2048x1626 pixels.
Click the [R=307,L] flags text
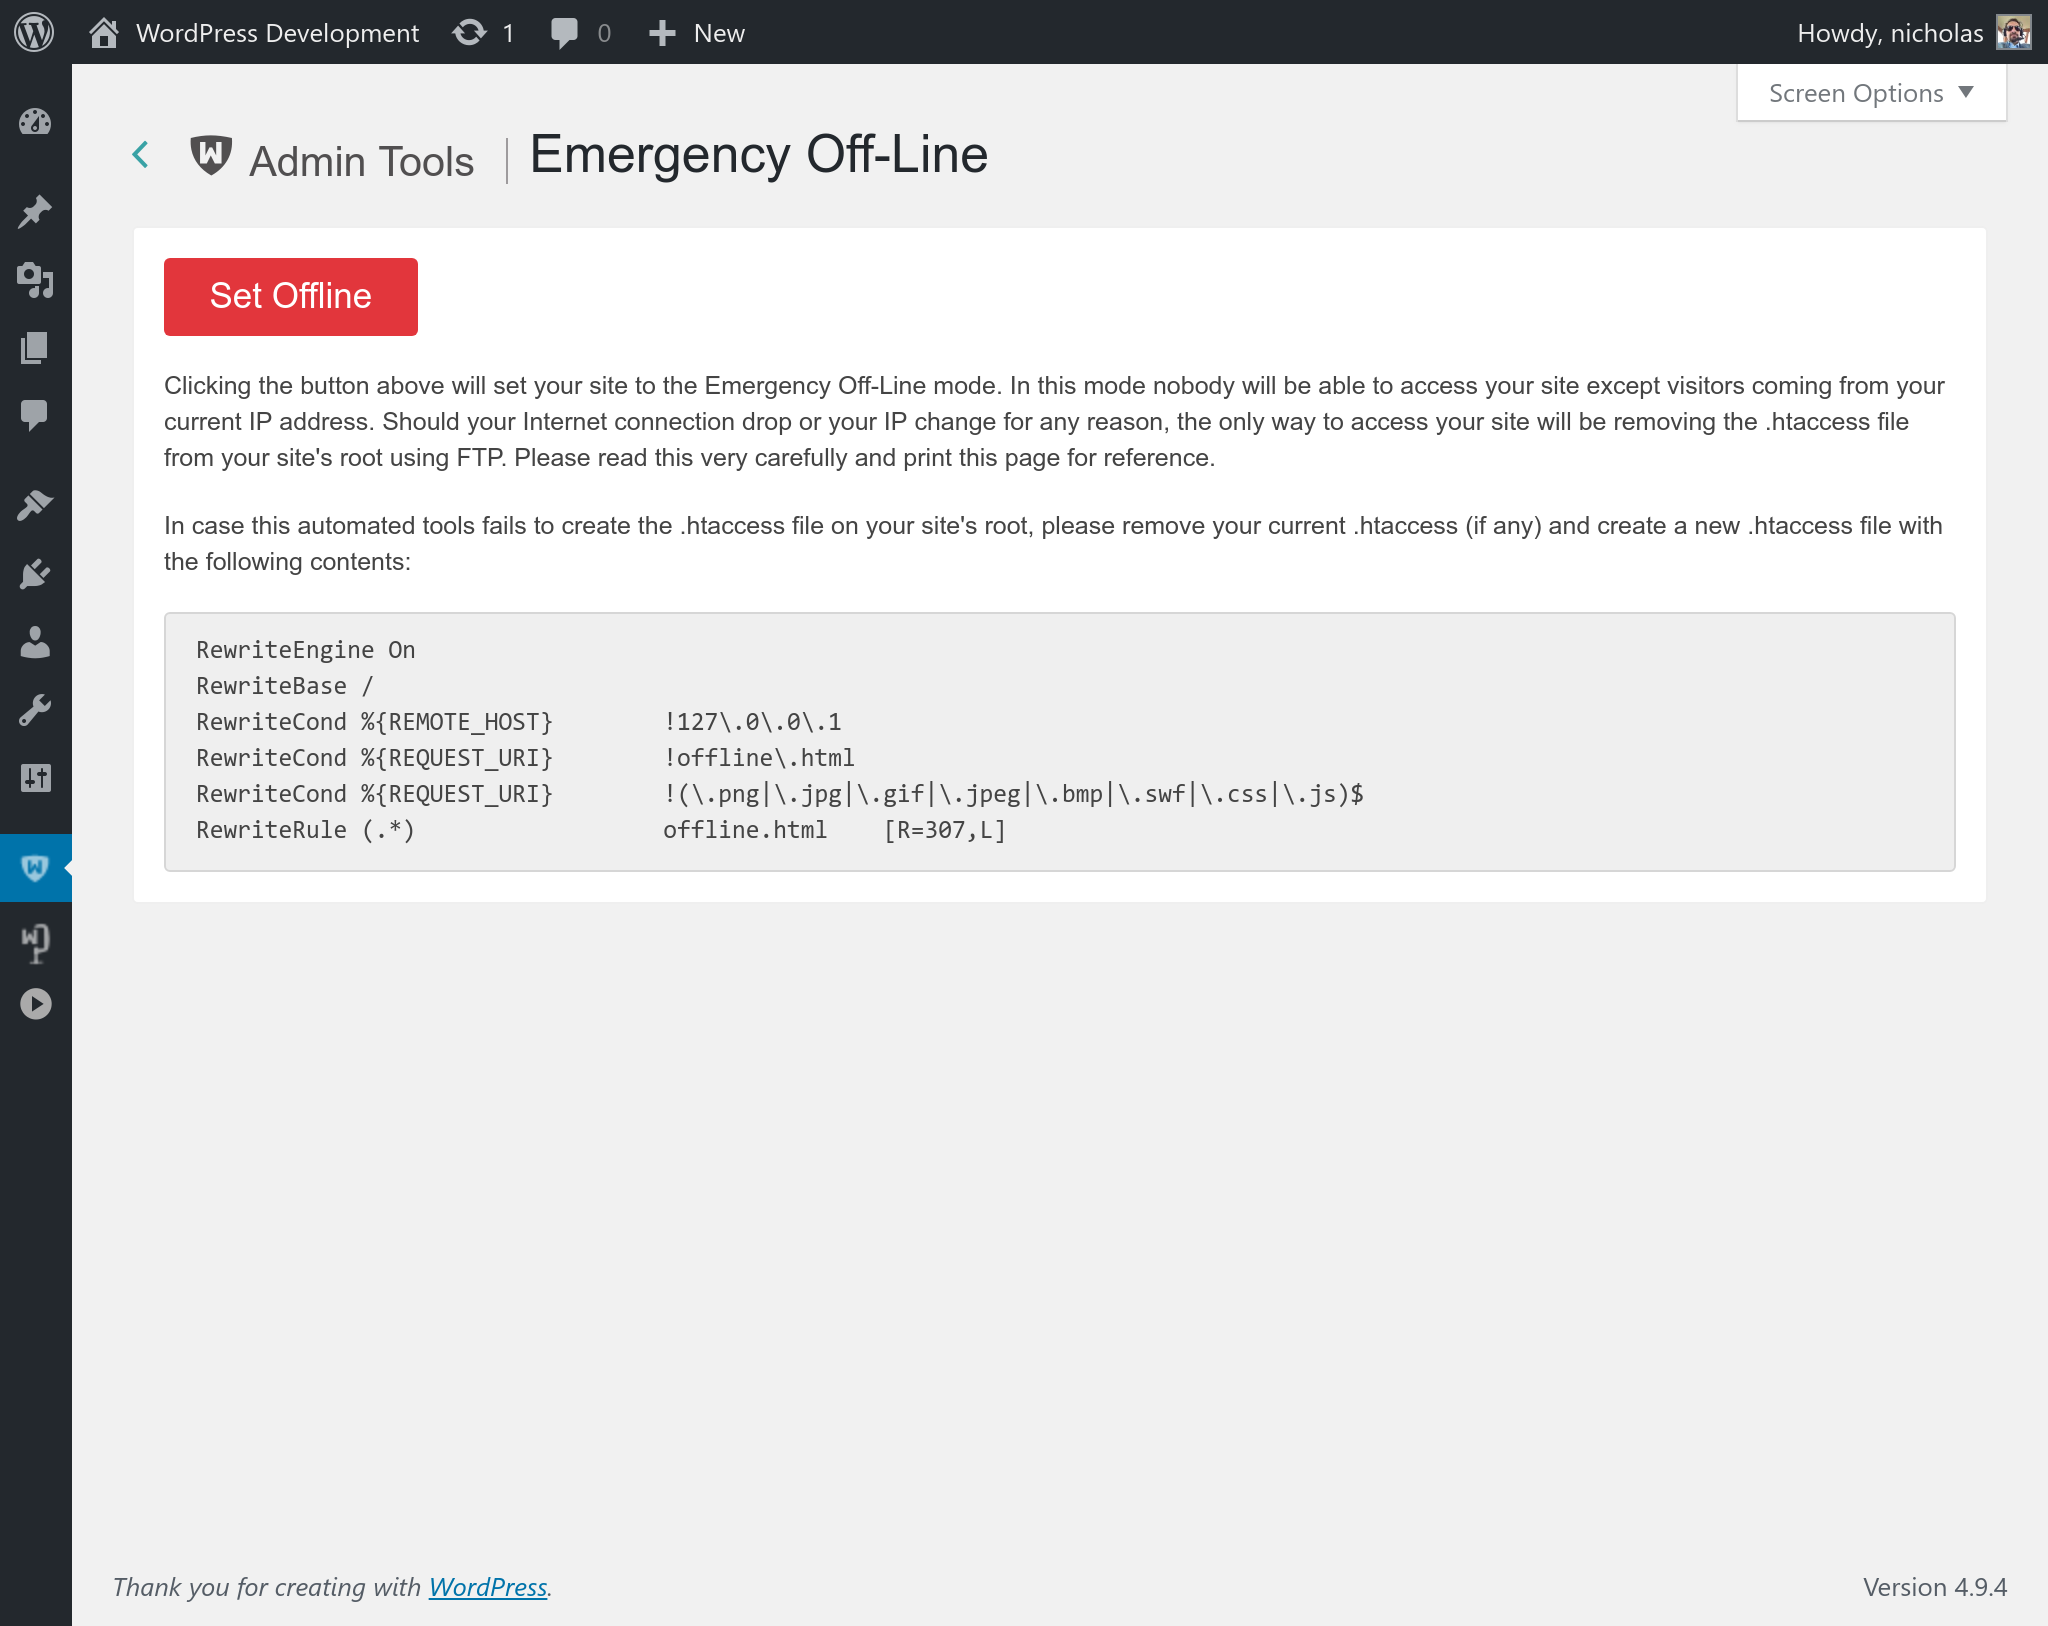coord(945,830)
